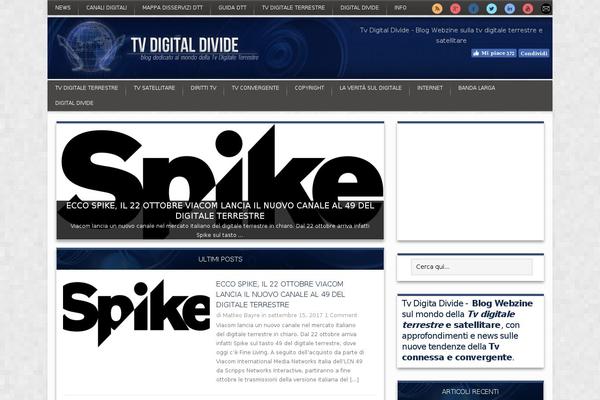Open the TV SATELLITARE category
This screenshot has width=600, height=400.
(154, 88)
